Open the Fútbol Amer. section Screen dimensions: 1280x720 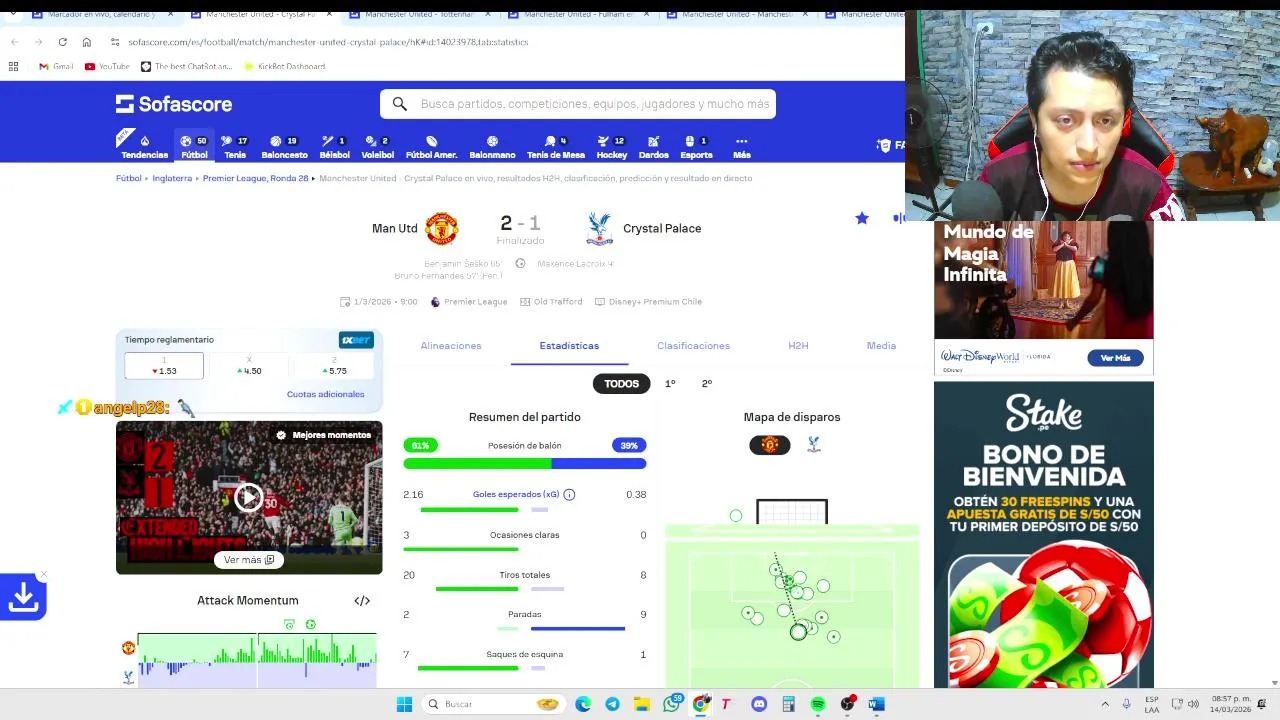point(431,147)
